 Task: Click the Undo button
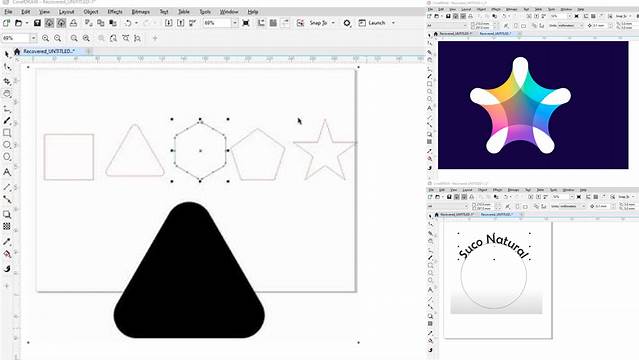[128, 23]
